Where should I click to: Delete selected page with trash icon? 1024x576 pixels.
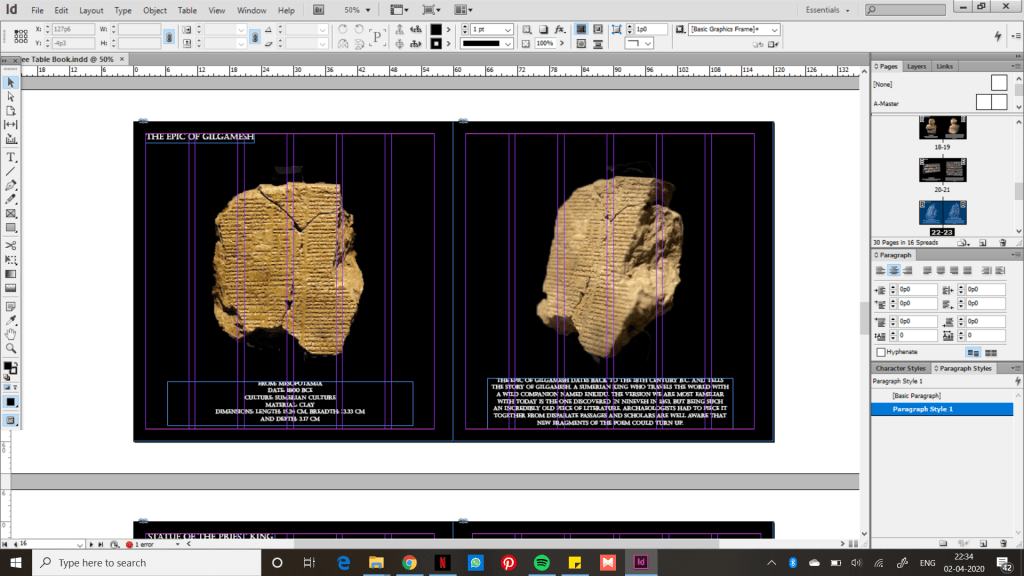[x=1001, y=242]
